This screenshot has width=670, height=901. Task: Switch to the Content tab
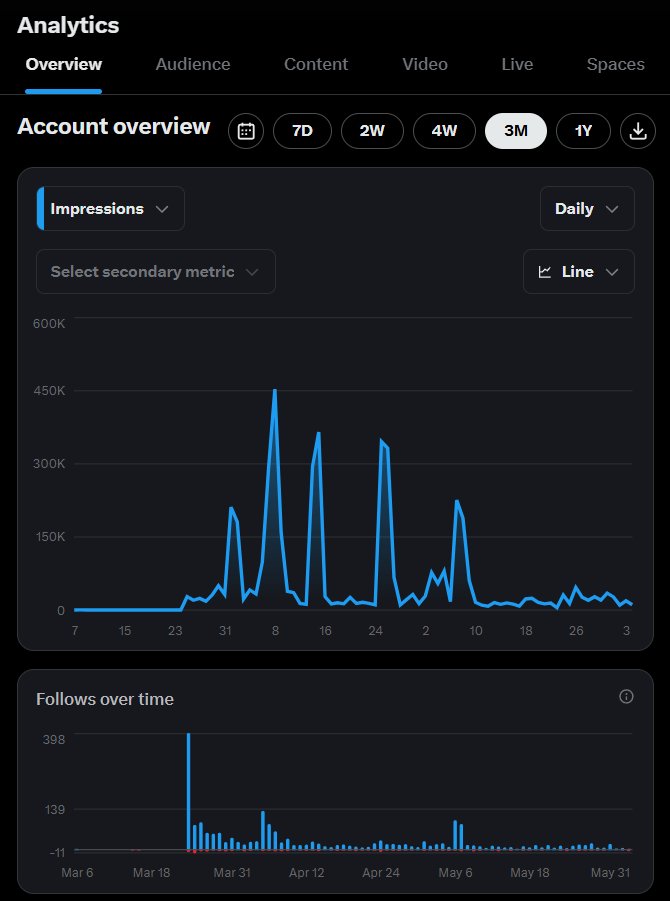[x=316, y=64]
